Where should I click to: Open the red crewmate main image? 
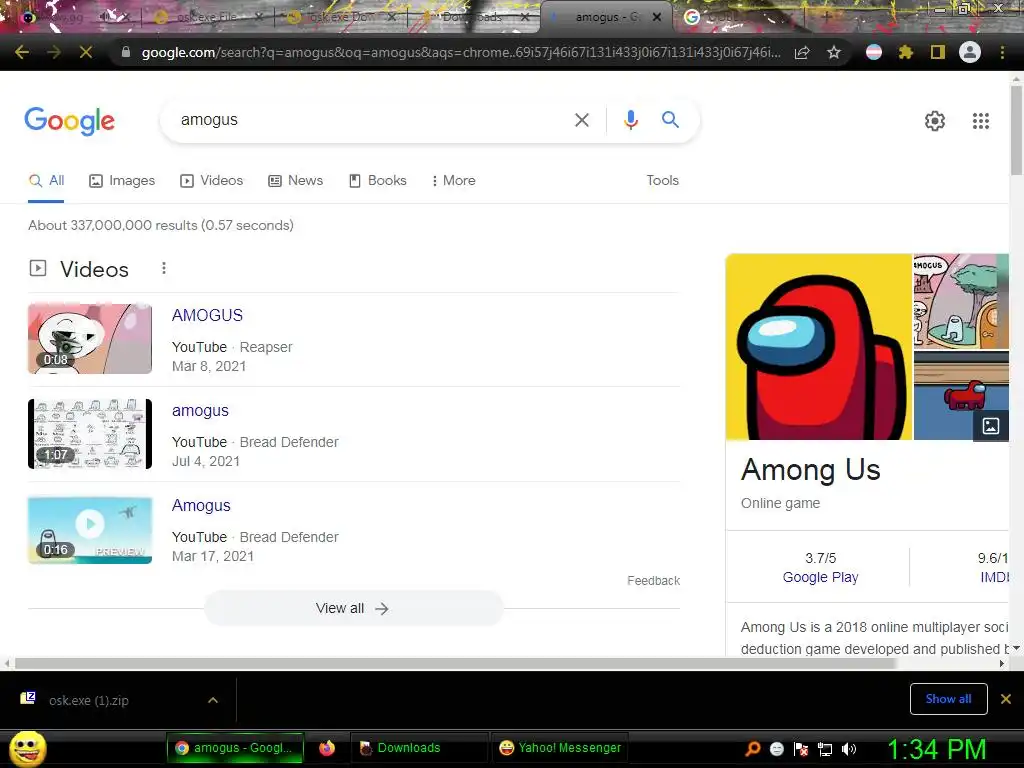pos(818,347)
